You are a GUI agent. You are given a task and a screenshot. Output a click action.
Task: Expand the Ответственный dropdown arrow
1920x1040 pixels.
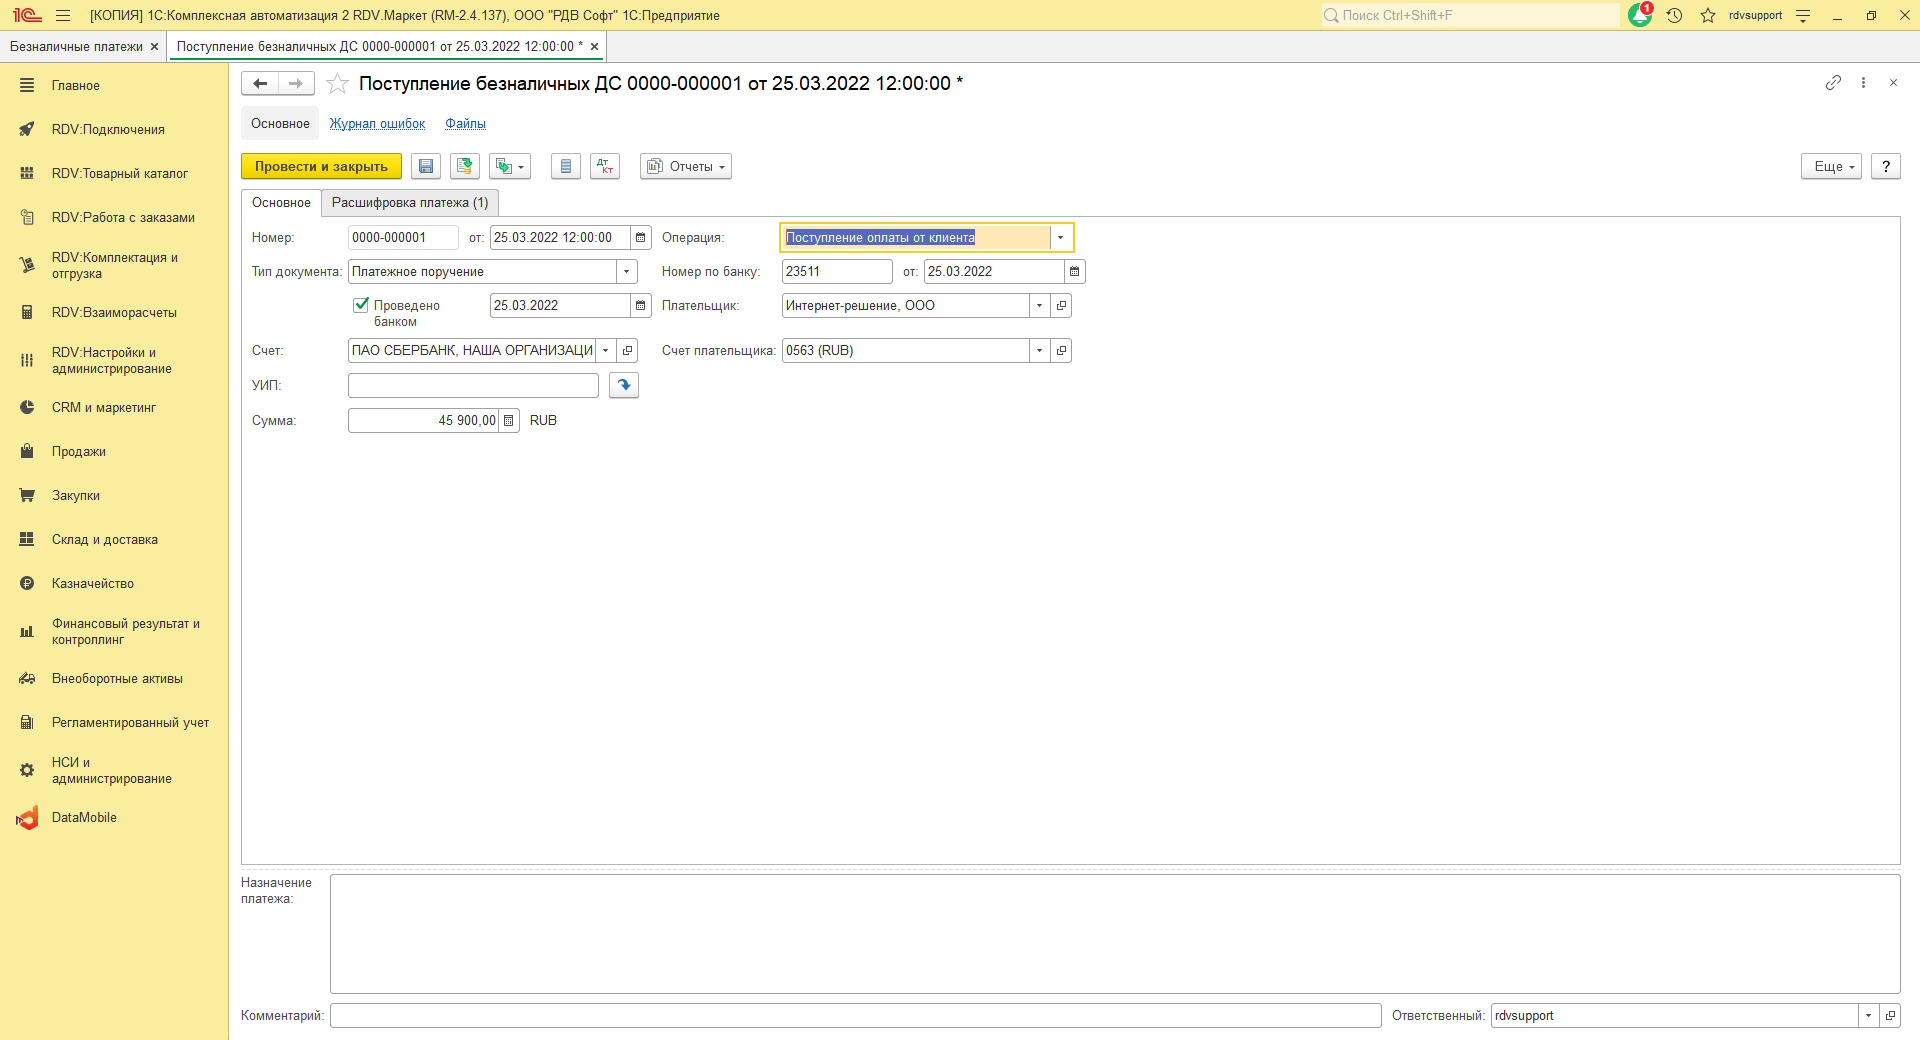pos(1868,1016)
